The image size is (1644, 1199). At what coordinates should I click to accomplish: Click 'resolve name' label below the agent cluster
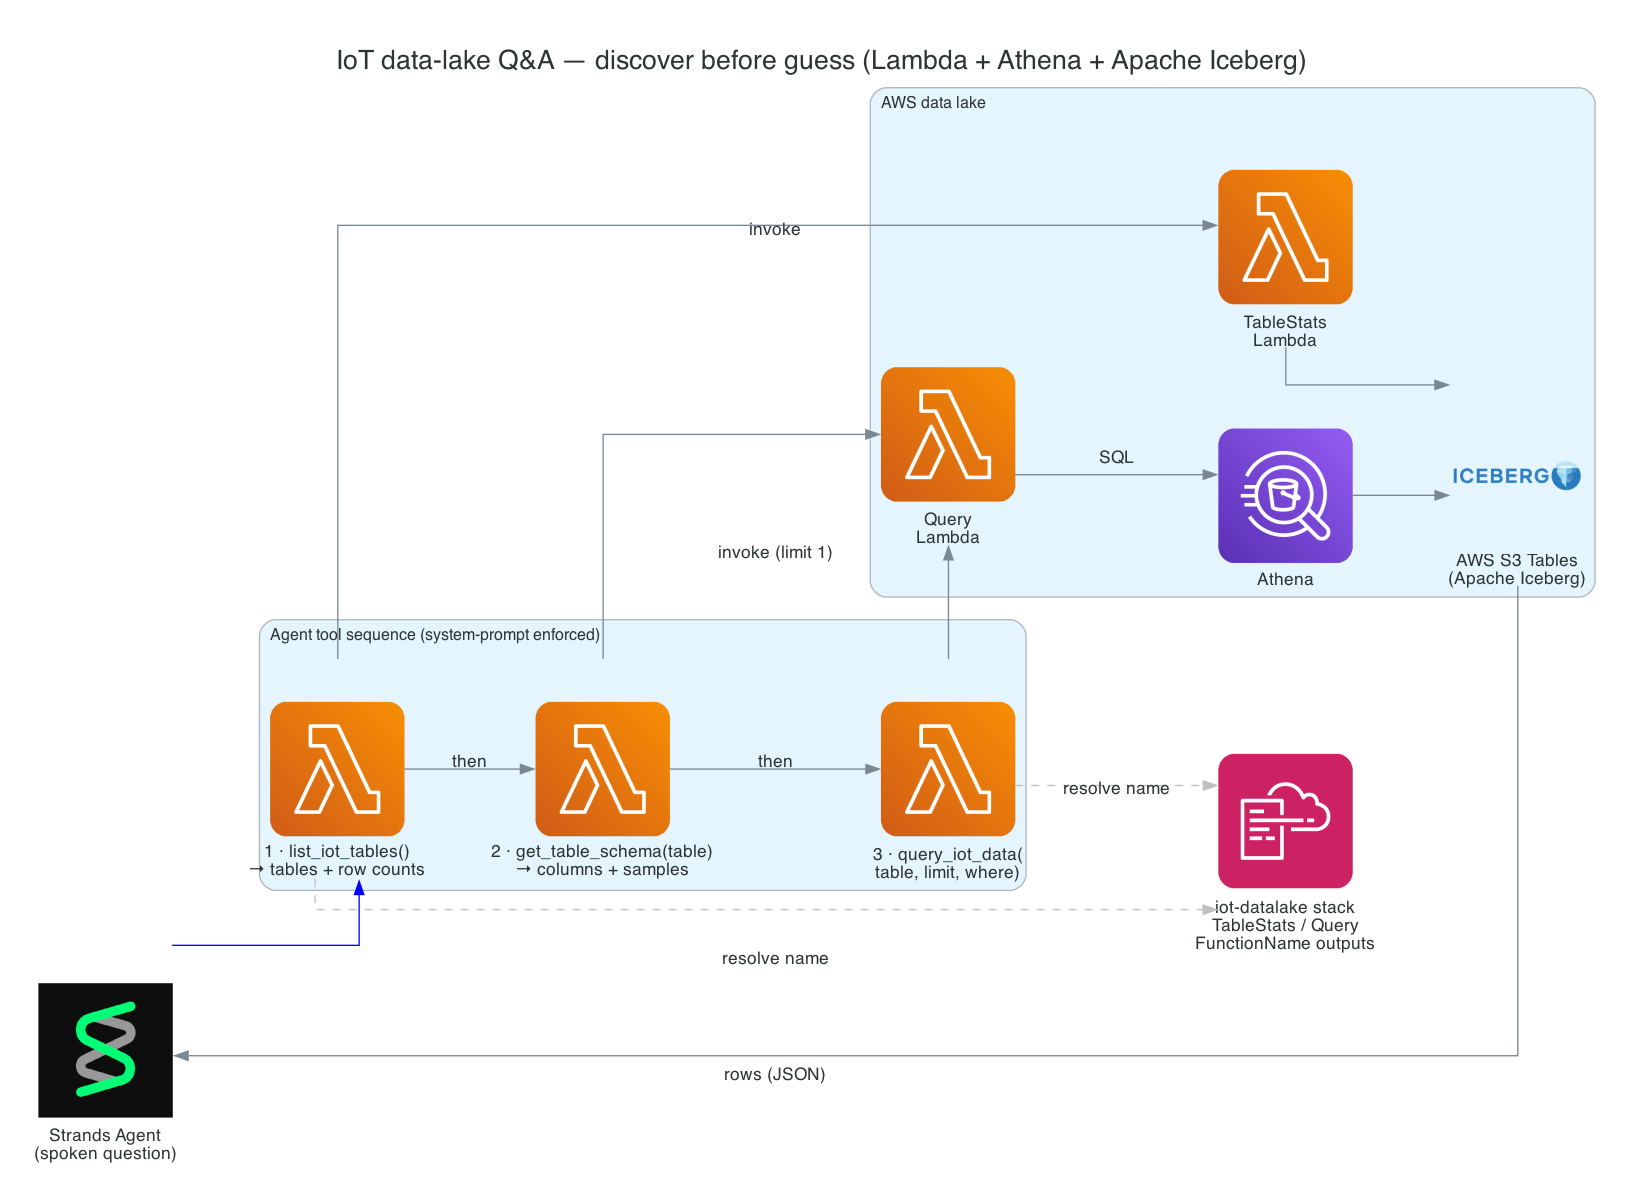pos(775,958)
